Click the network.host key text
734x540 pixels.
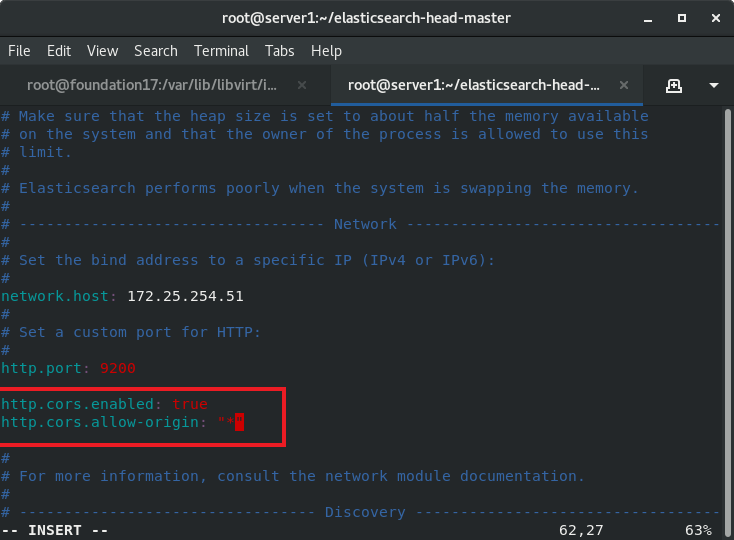55,296
